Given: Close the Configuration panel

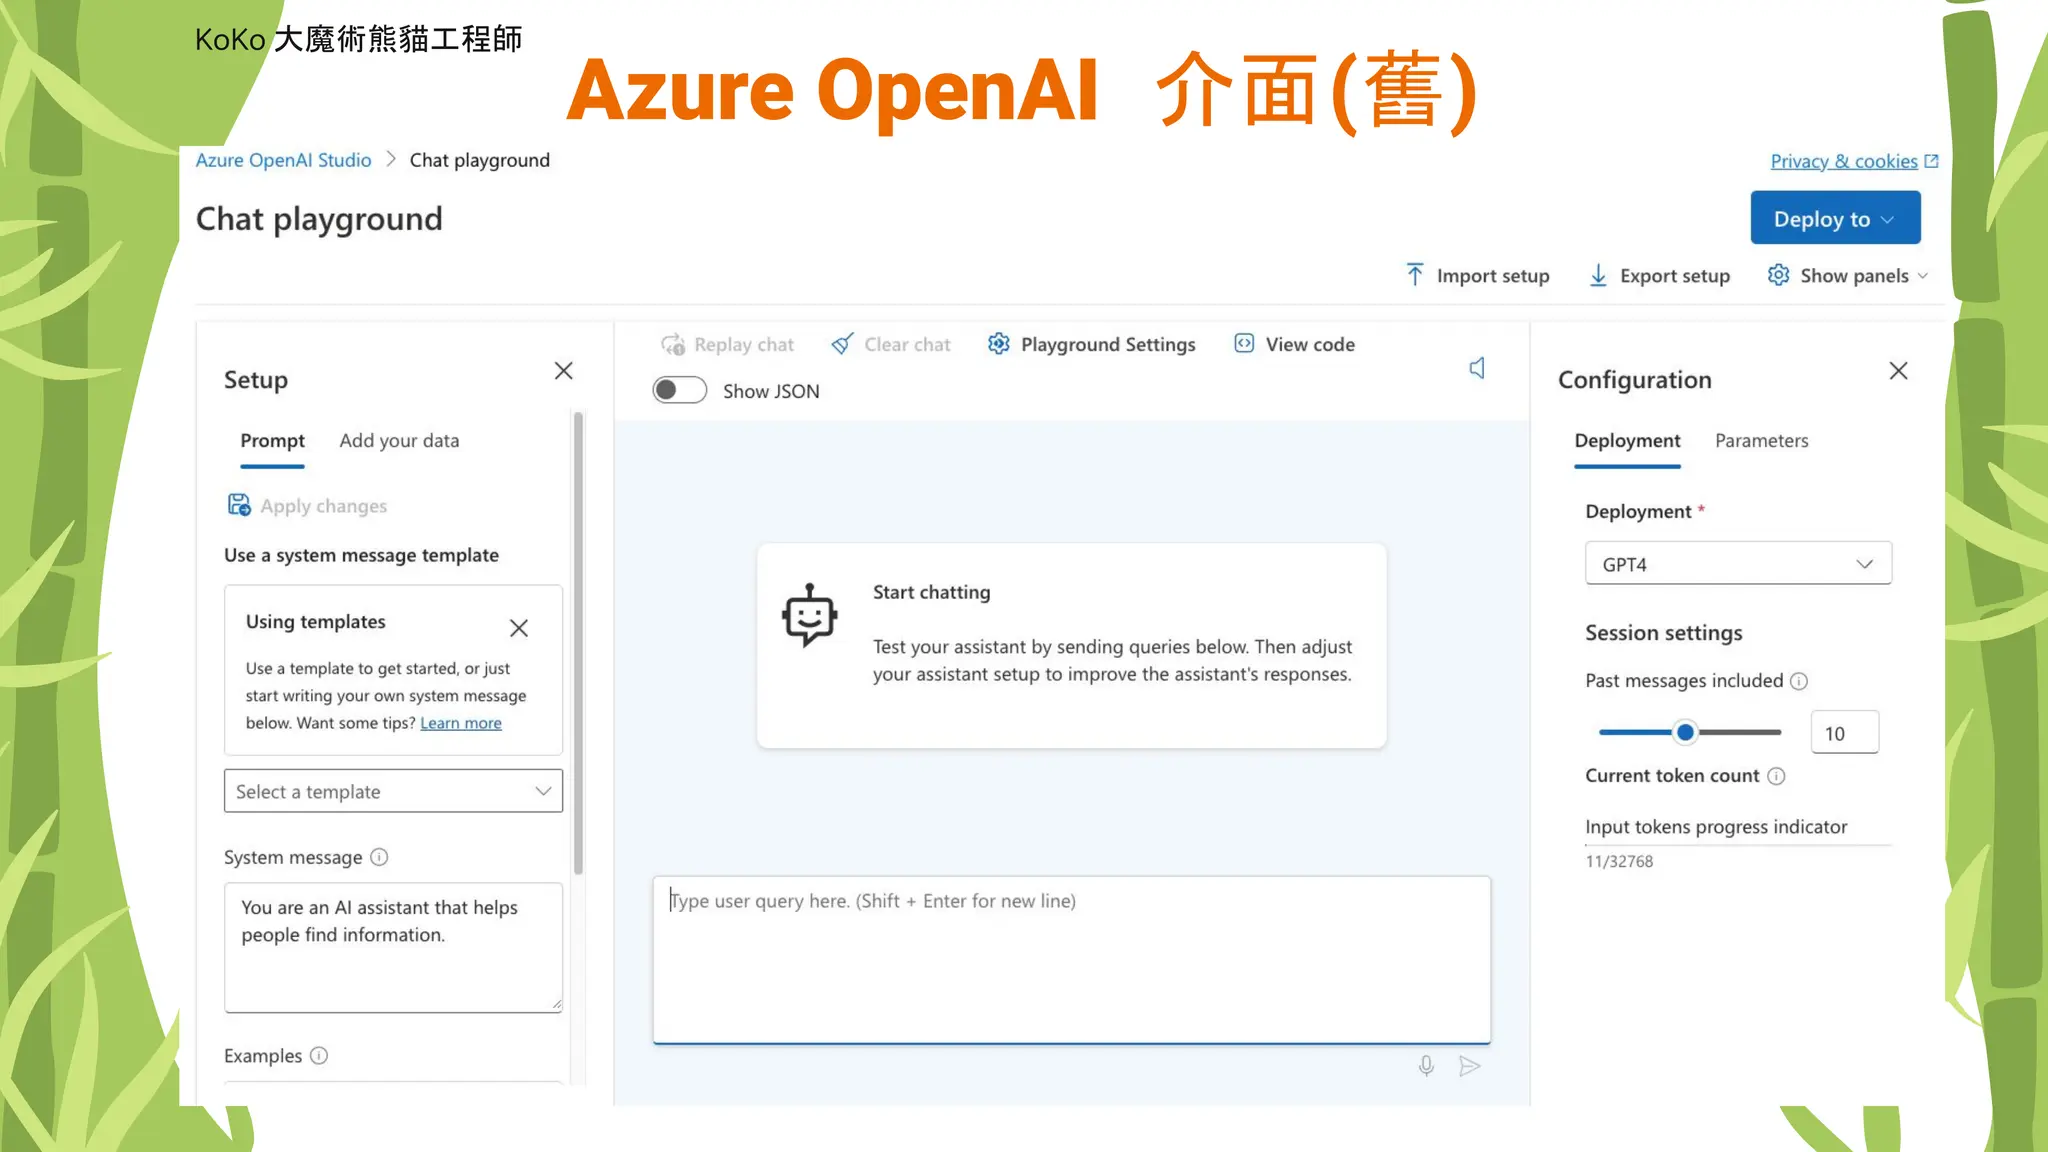Looking at the screenshot, I should (1898, 371).
